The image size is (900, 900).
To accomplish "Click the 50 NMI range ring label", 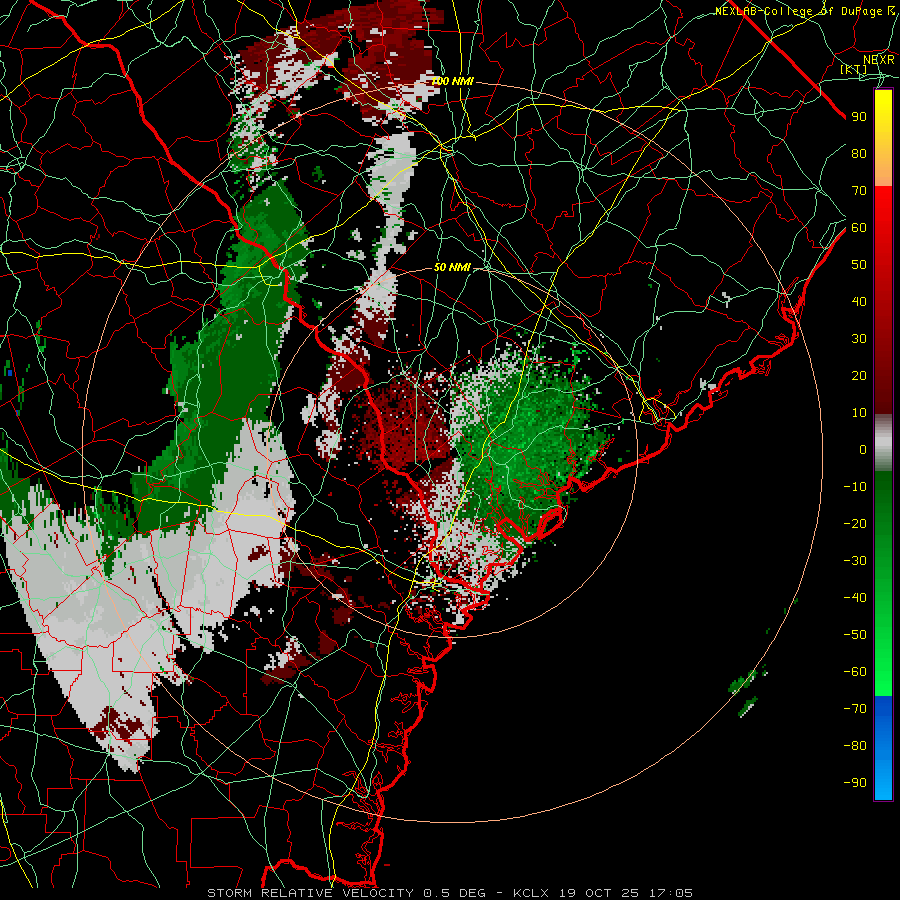I will point(452,267).
